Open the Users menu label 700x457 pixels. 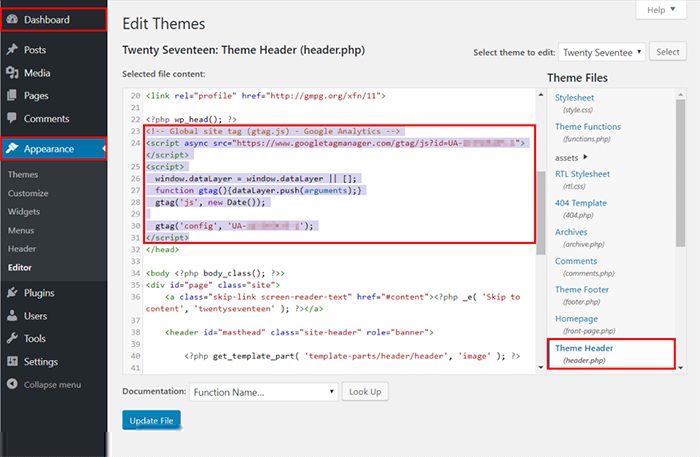pyautogui.click(x=35, y=316)
